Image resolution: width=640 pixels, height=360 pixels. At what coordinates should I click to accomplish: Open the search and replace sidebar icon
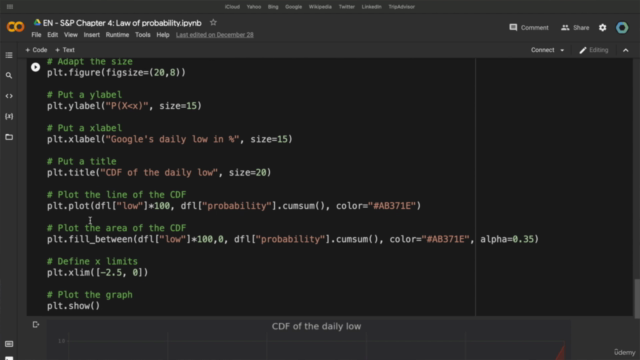[9, 76]
